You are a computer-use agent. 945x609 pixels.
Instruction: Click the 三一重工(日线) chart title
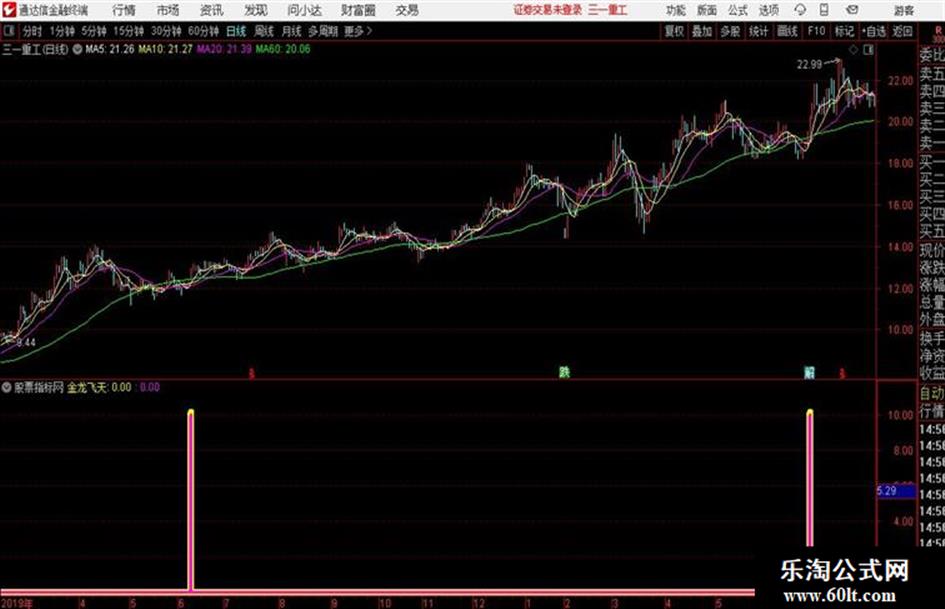35,49
